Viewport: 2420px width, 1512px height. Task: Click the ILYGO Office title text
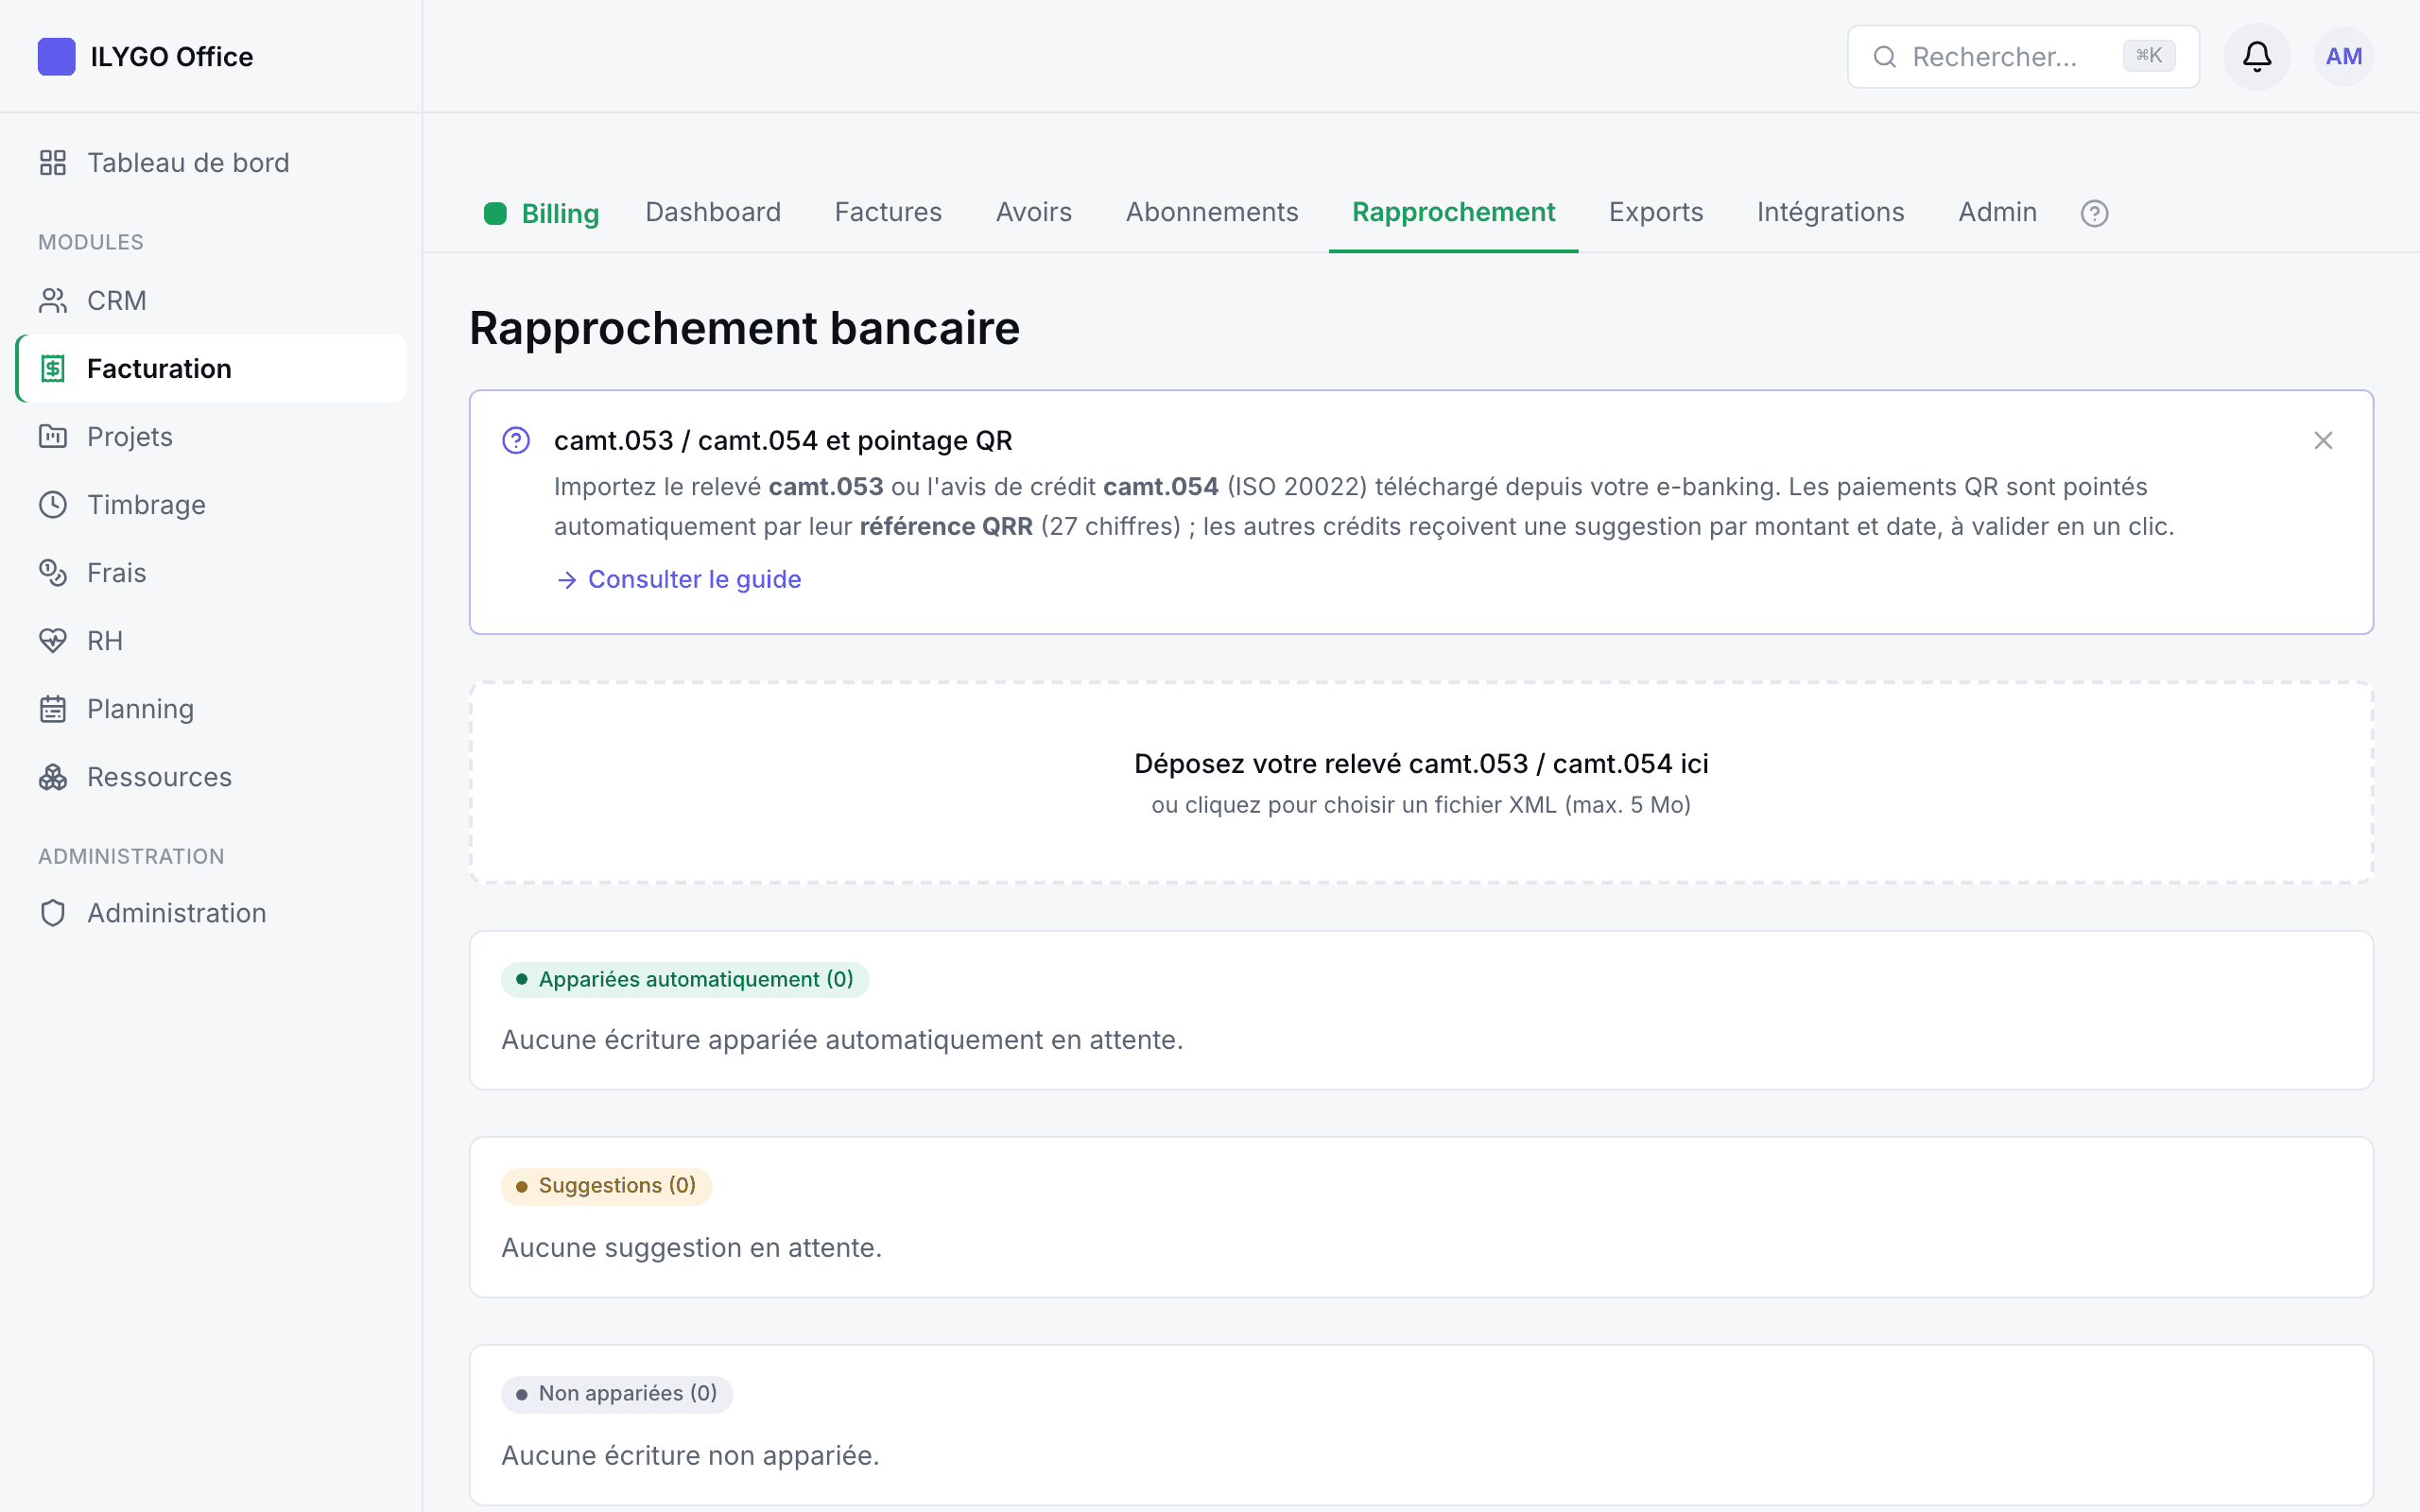tap(172, 57)
